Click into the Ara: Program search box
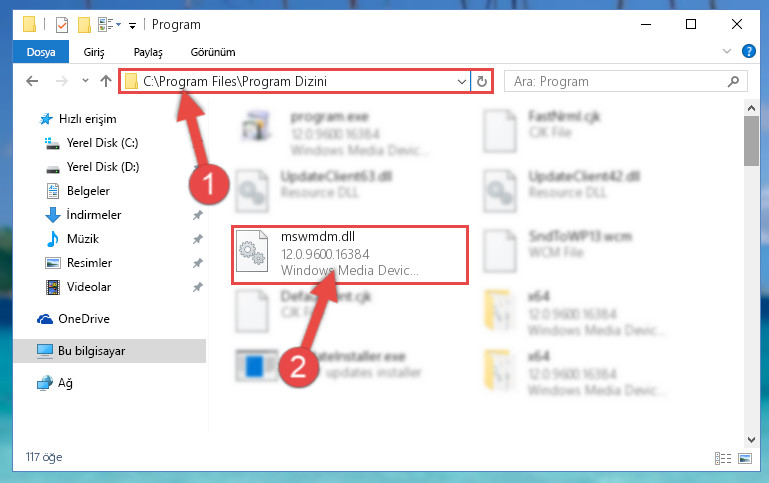769x483 pixels. [618, 81]
